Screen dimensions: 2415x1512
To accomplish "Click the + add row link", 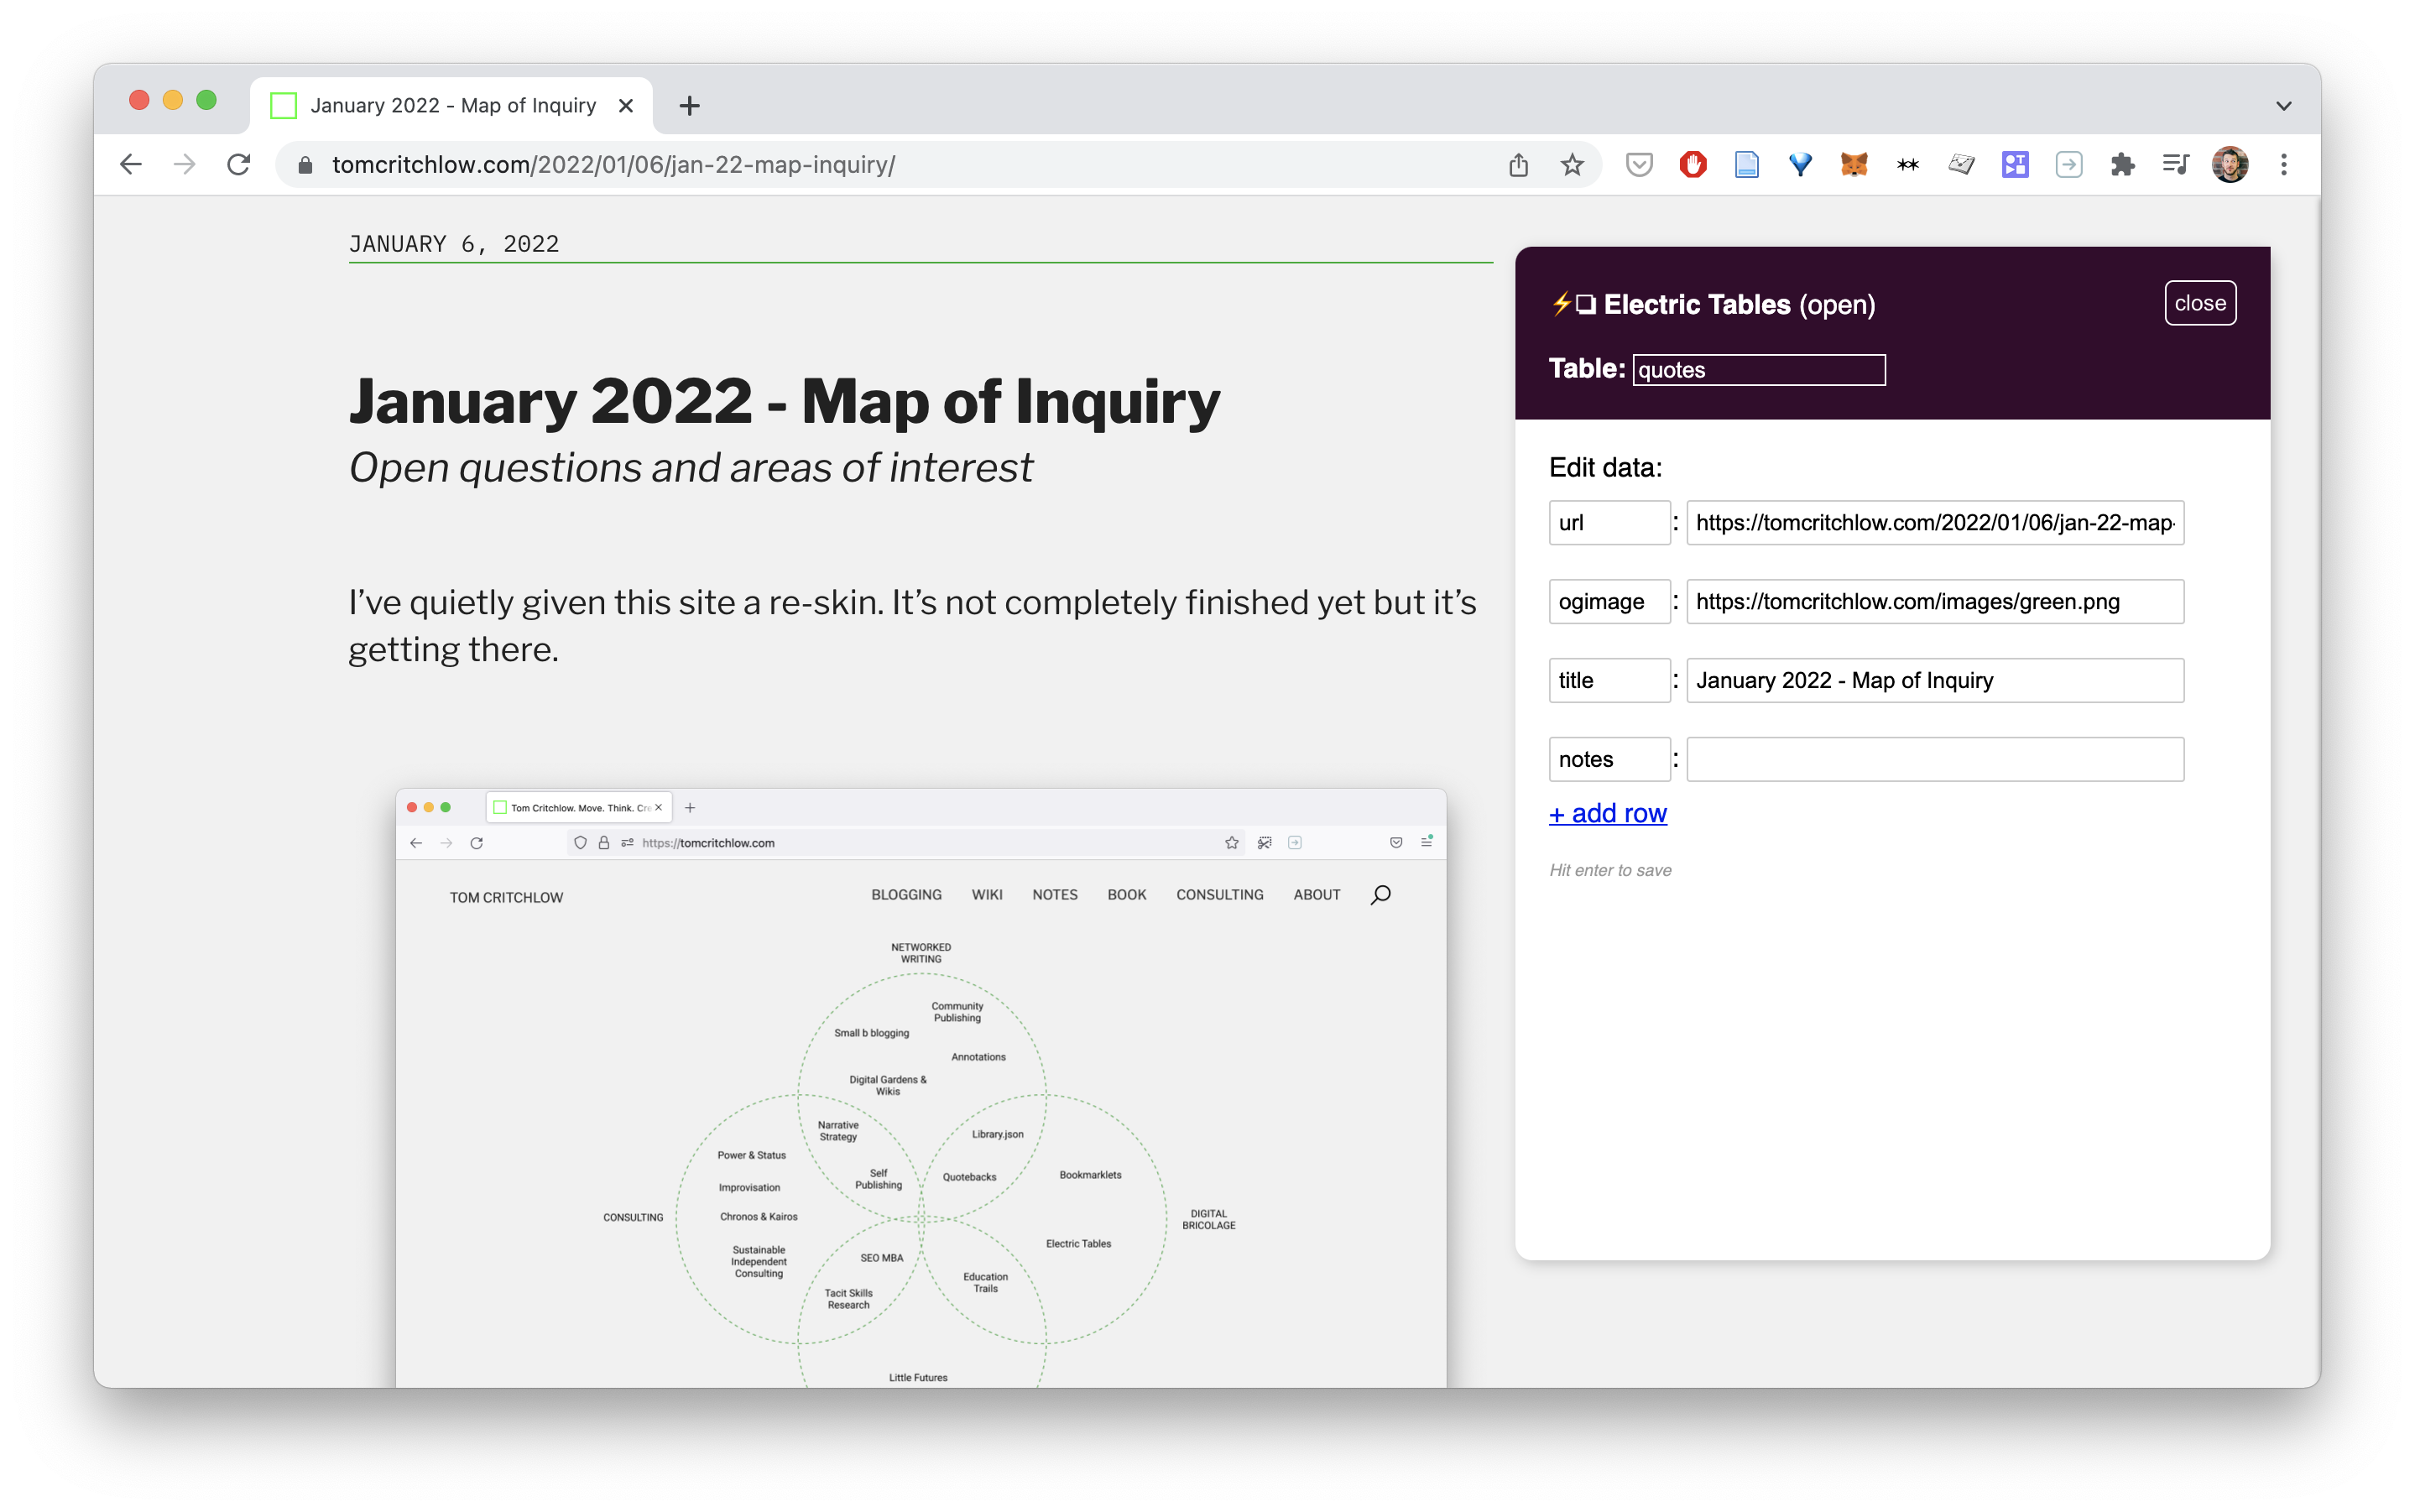I will tap(1608, 813).
